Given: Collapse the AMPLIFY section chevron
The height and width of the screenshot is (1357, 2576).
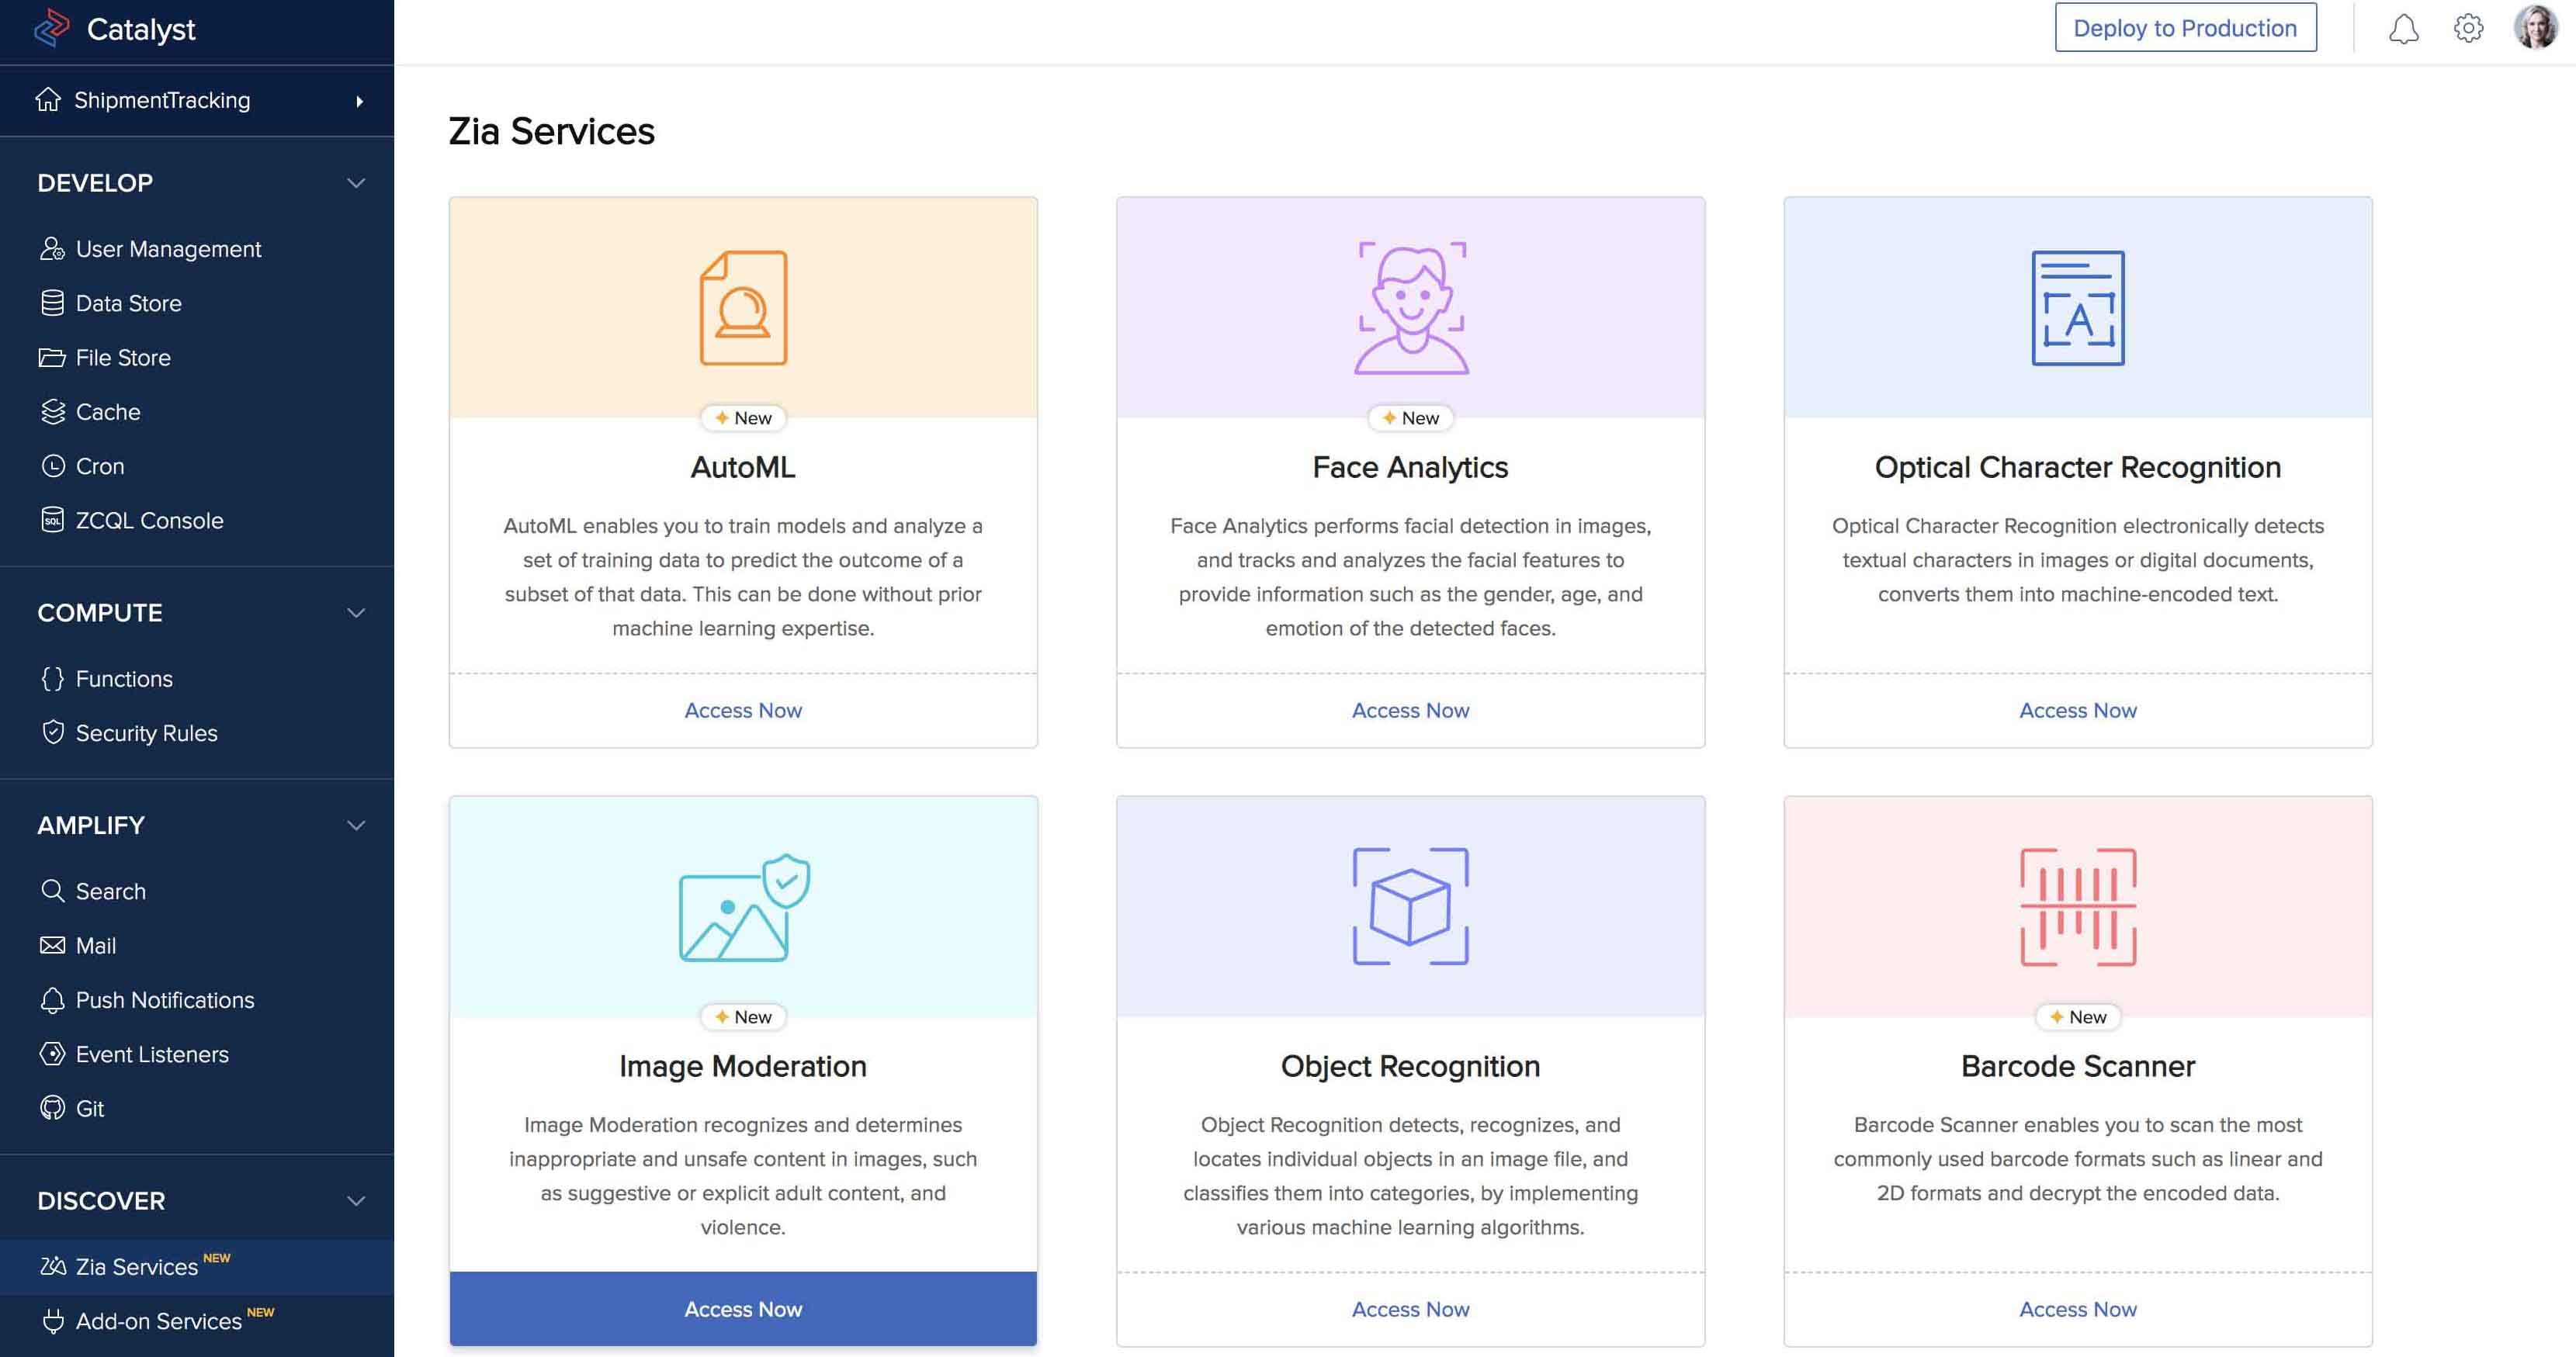Looking at the screenshot, I should [x=356, y=825].
